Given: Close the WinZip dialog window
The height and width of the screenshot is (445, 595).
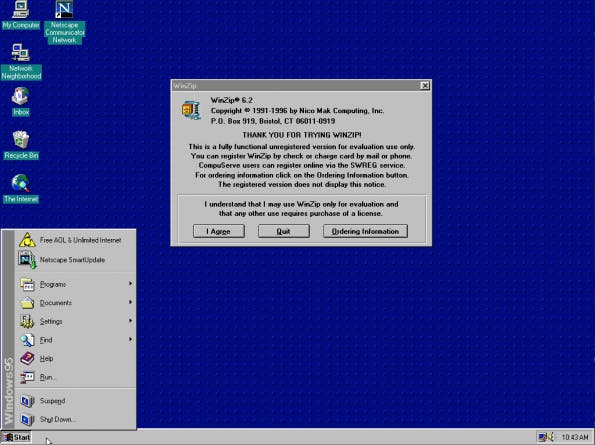Looking at the screenshot, I should [425, 85].
